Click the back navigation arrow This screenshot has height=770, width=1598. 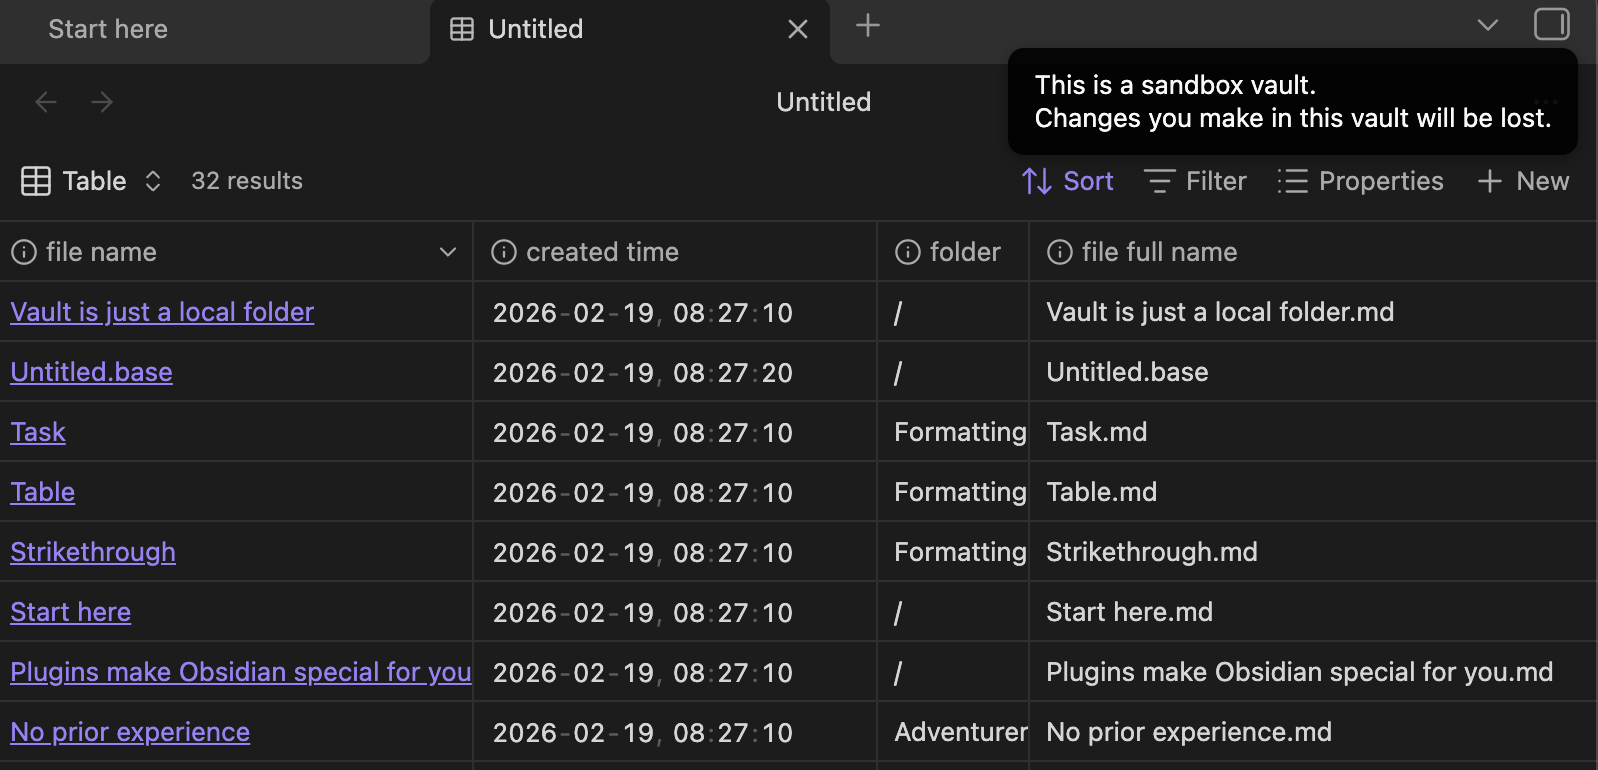click(x=46, y=102)
